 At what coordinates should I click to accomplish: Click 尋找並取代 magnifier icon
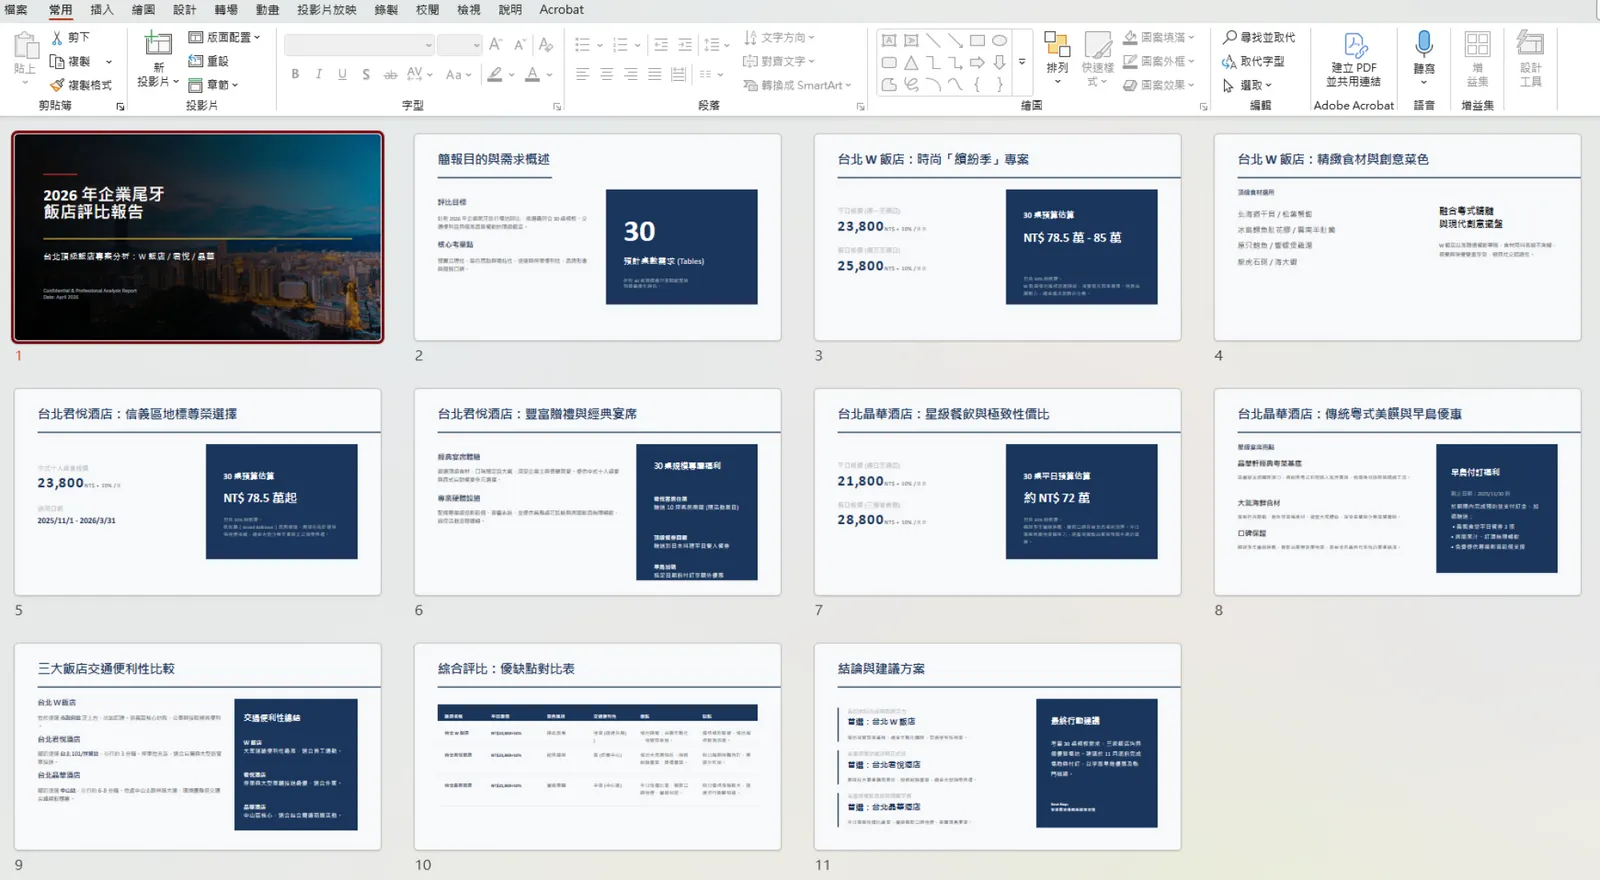[x=1230, y=37]
